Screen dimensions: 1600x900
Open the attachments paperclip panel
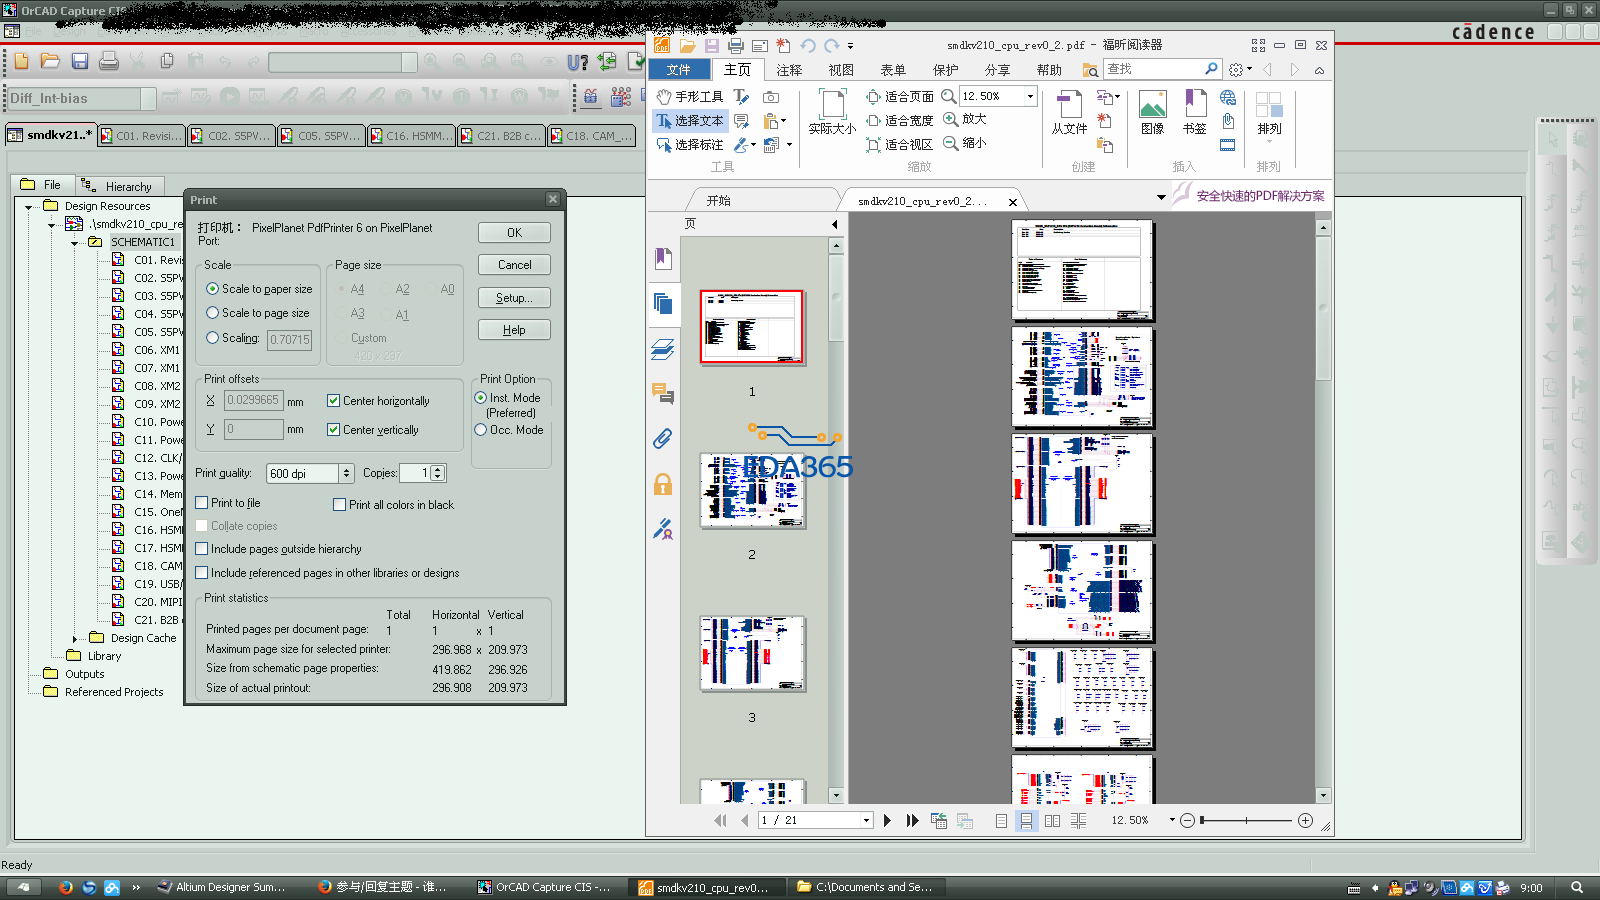662,439
